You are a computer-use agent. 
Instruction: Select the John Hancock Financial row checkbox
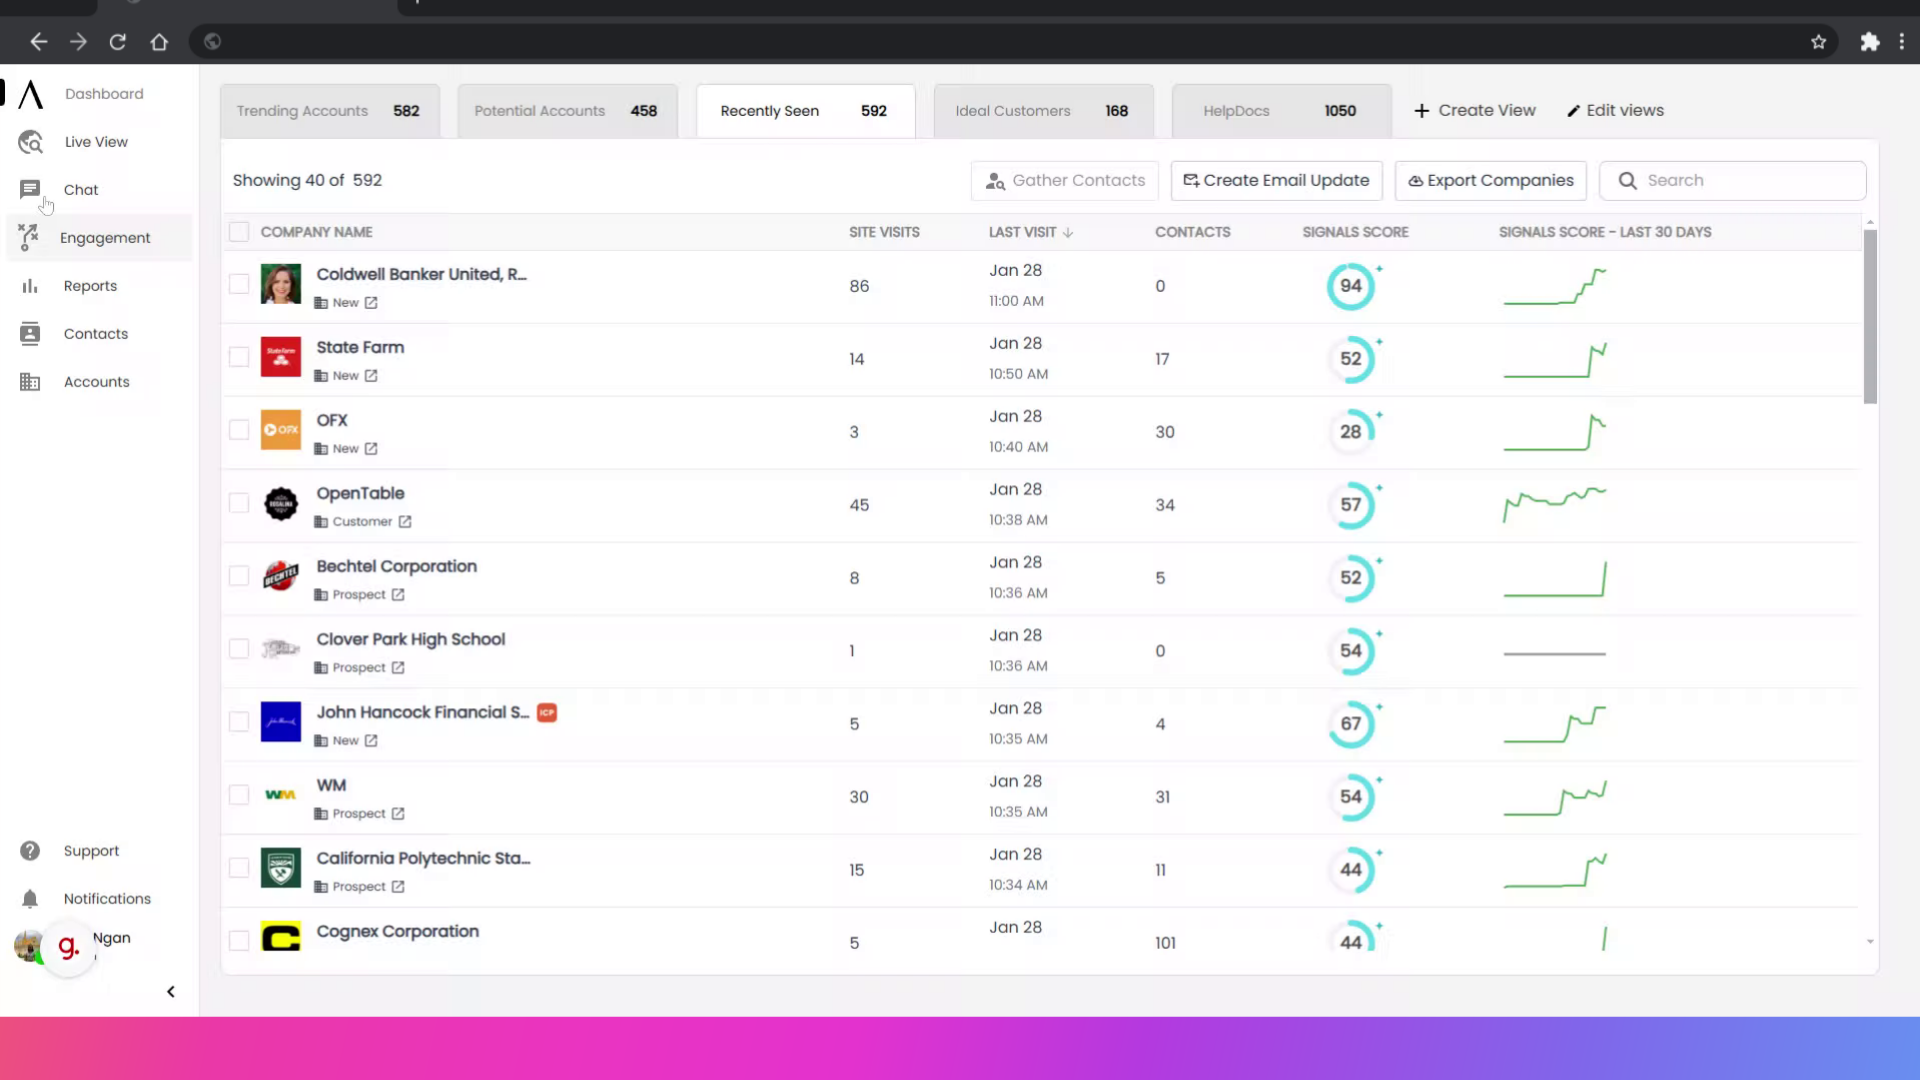239,722
